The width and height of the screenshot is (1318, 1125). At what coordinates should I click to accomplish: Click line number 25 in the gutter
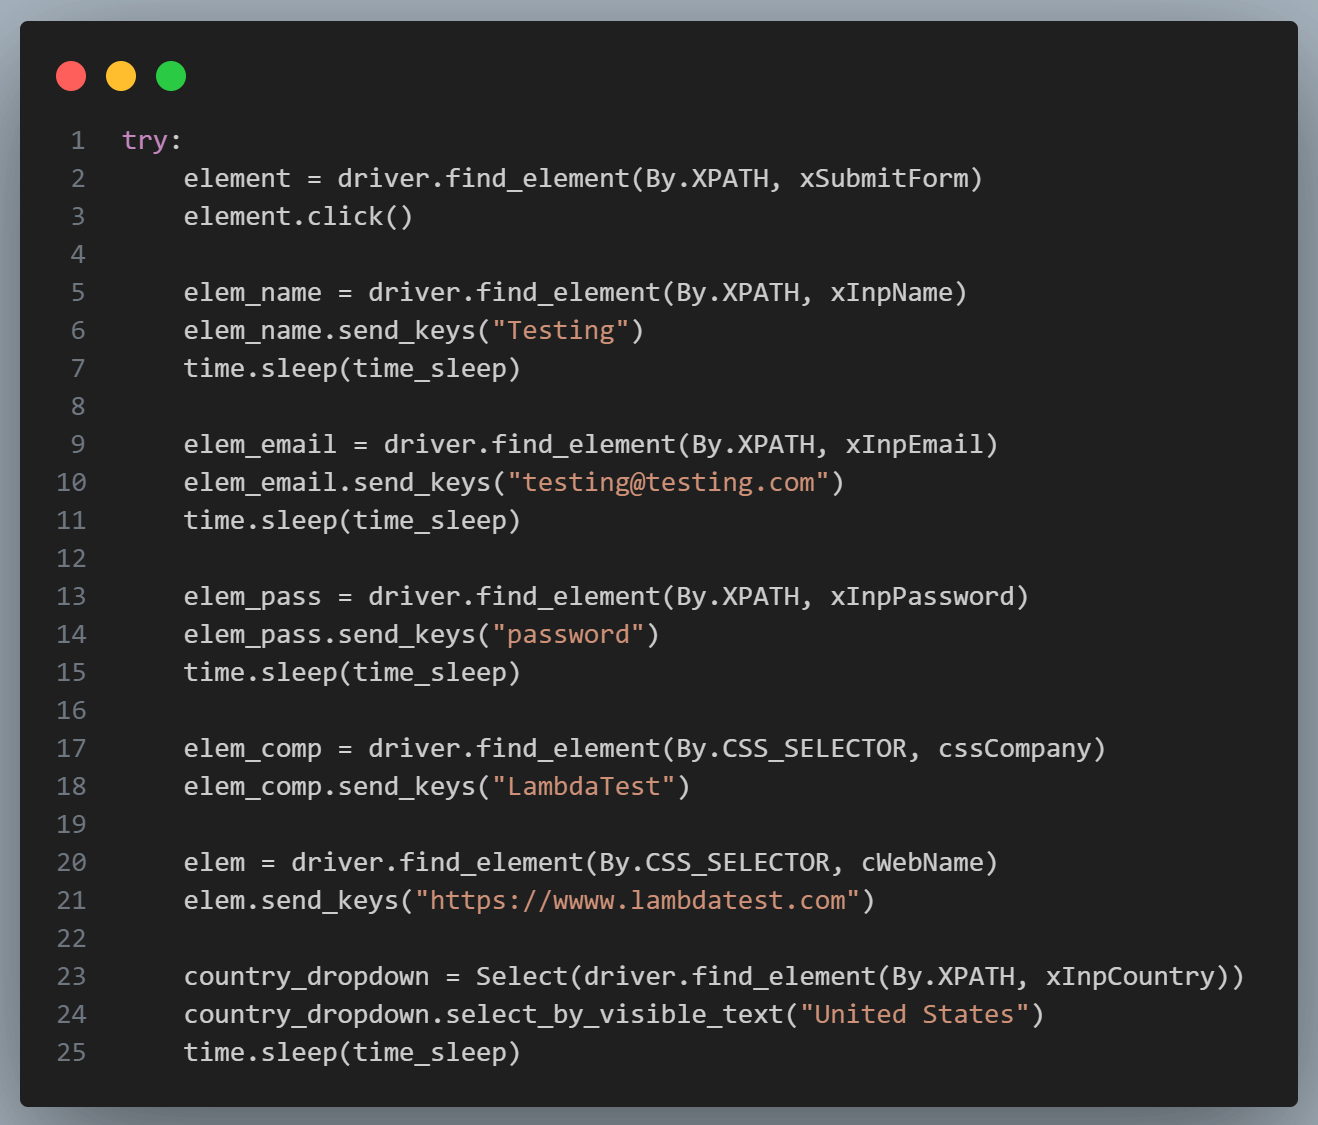pos(71,1052)
